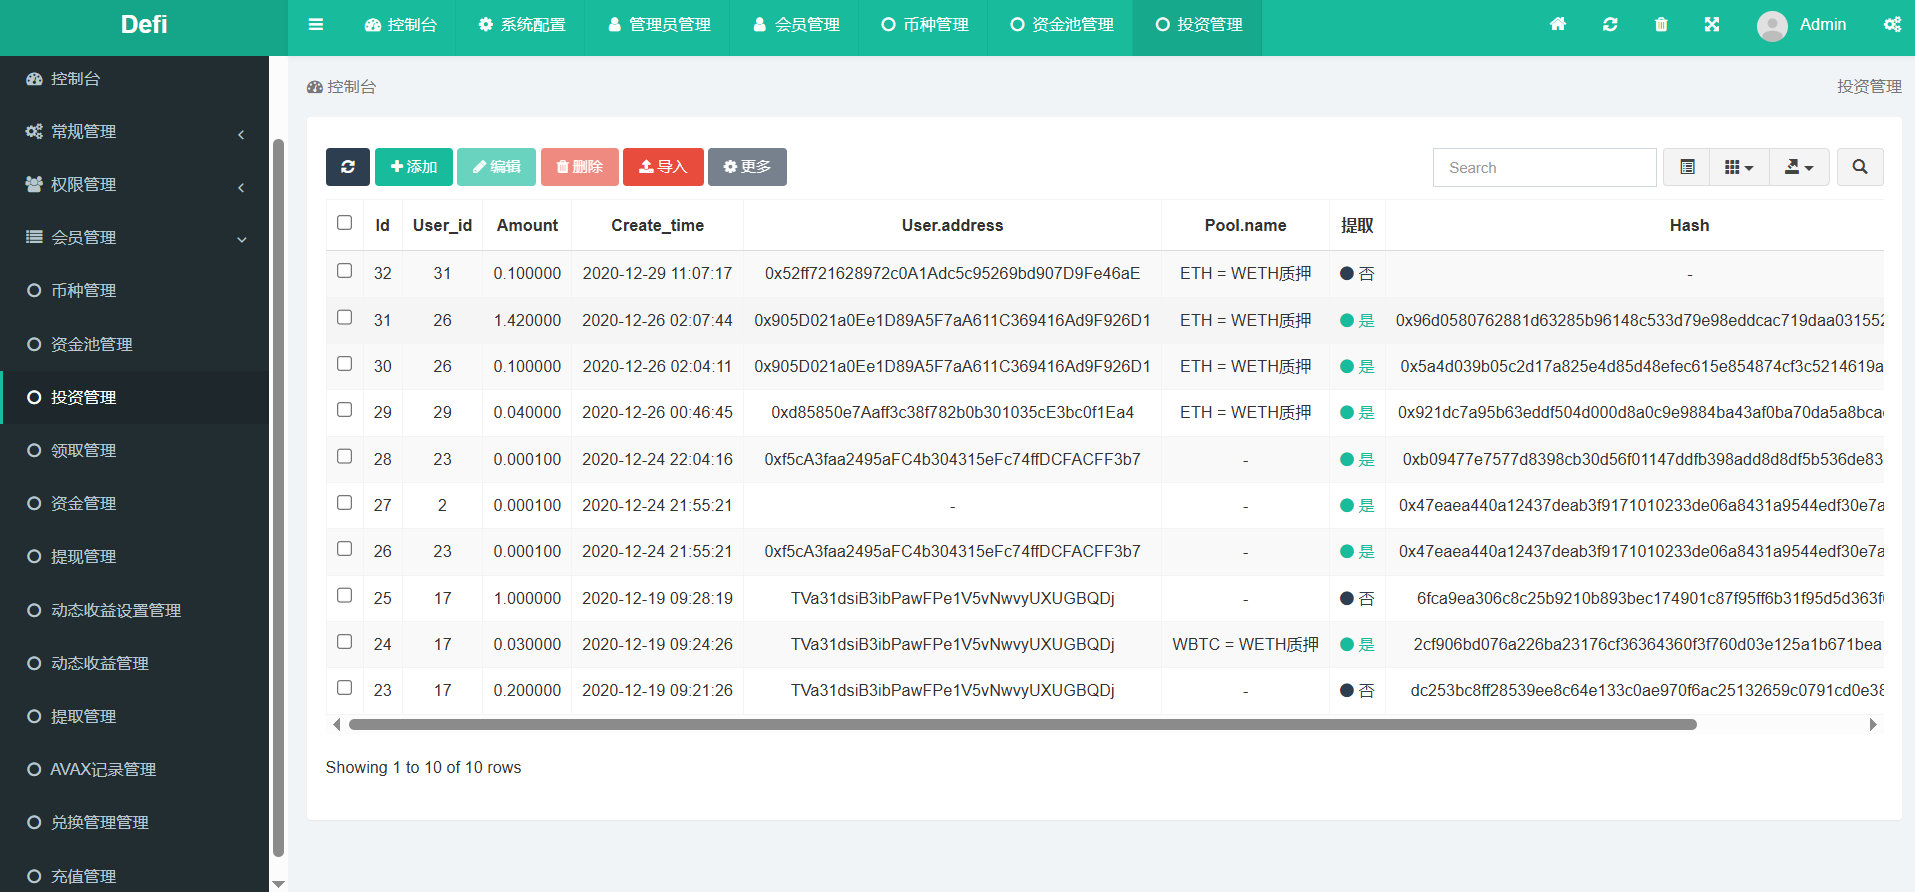Screen dimensions: 1915x892
Task: Open the settings cogs icon beside Admin
Action: tap(1892, 25)
